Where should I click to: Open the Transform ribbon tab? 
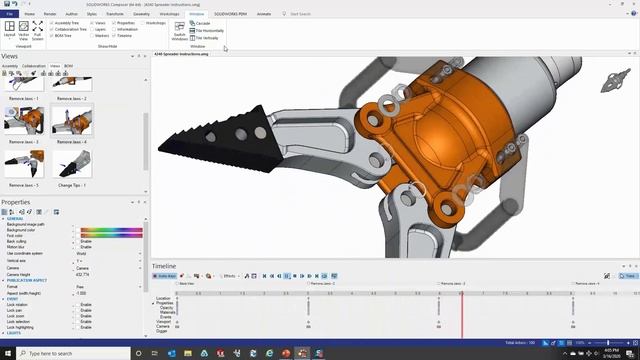tap(115, 14)
